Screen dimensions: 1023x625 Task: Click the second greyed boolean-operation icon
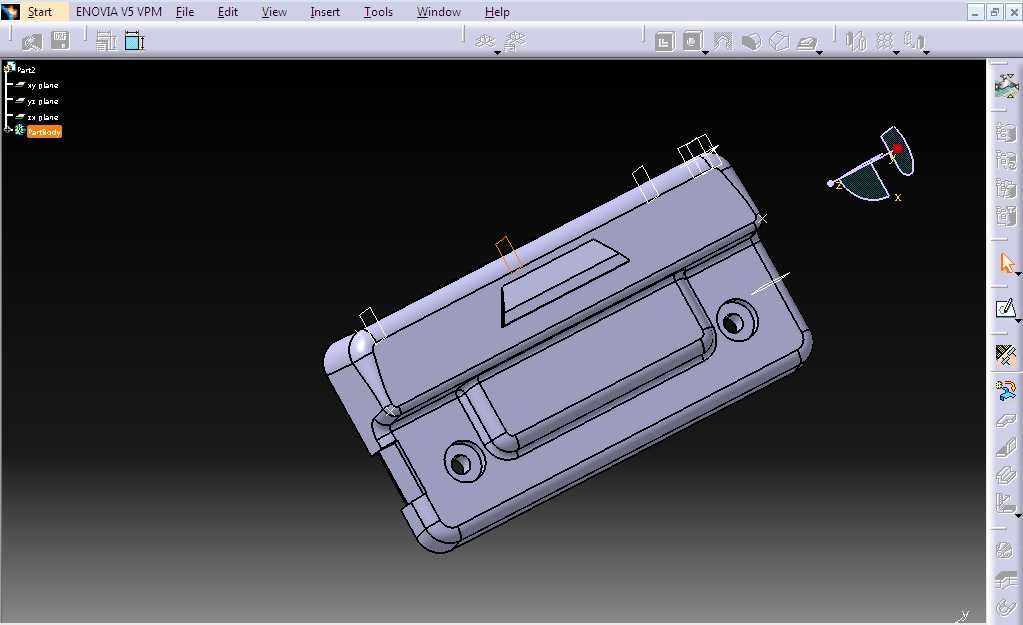click(x=1005, y=160)
